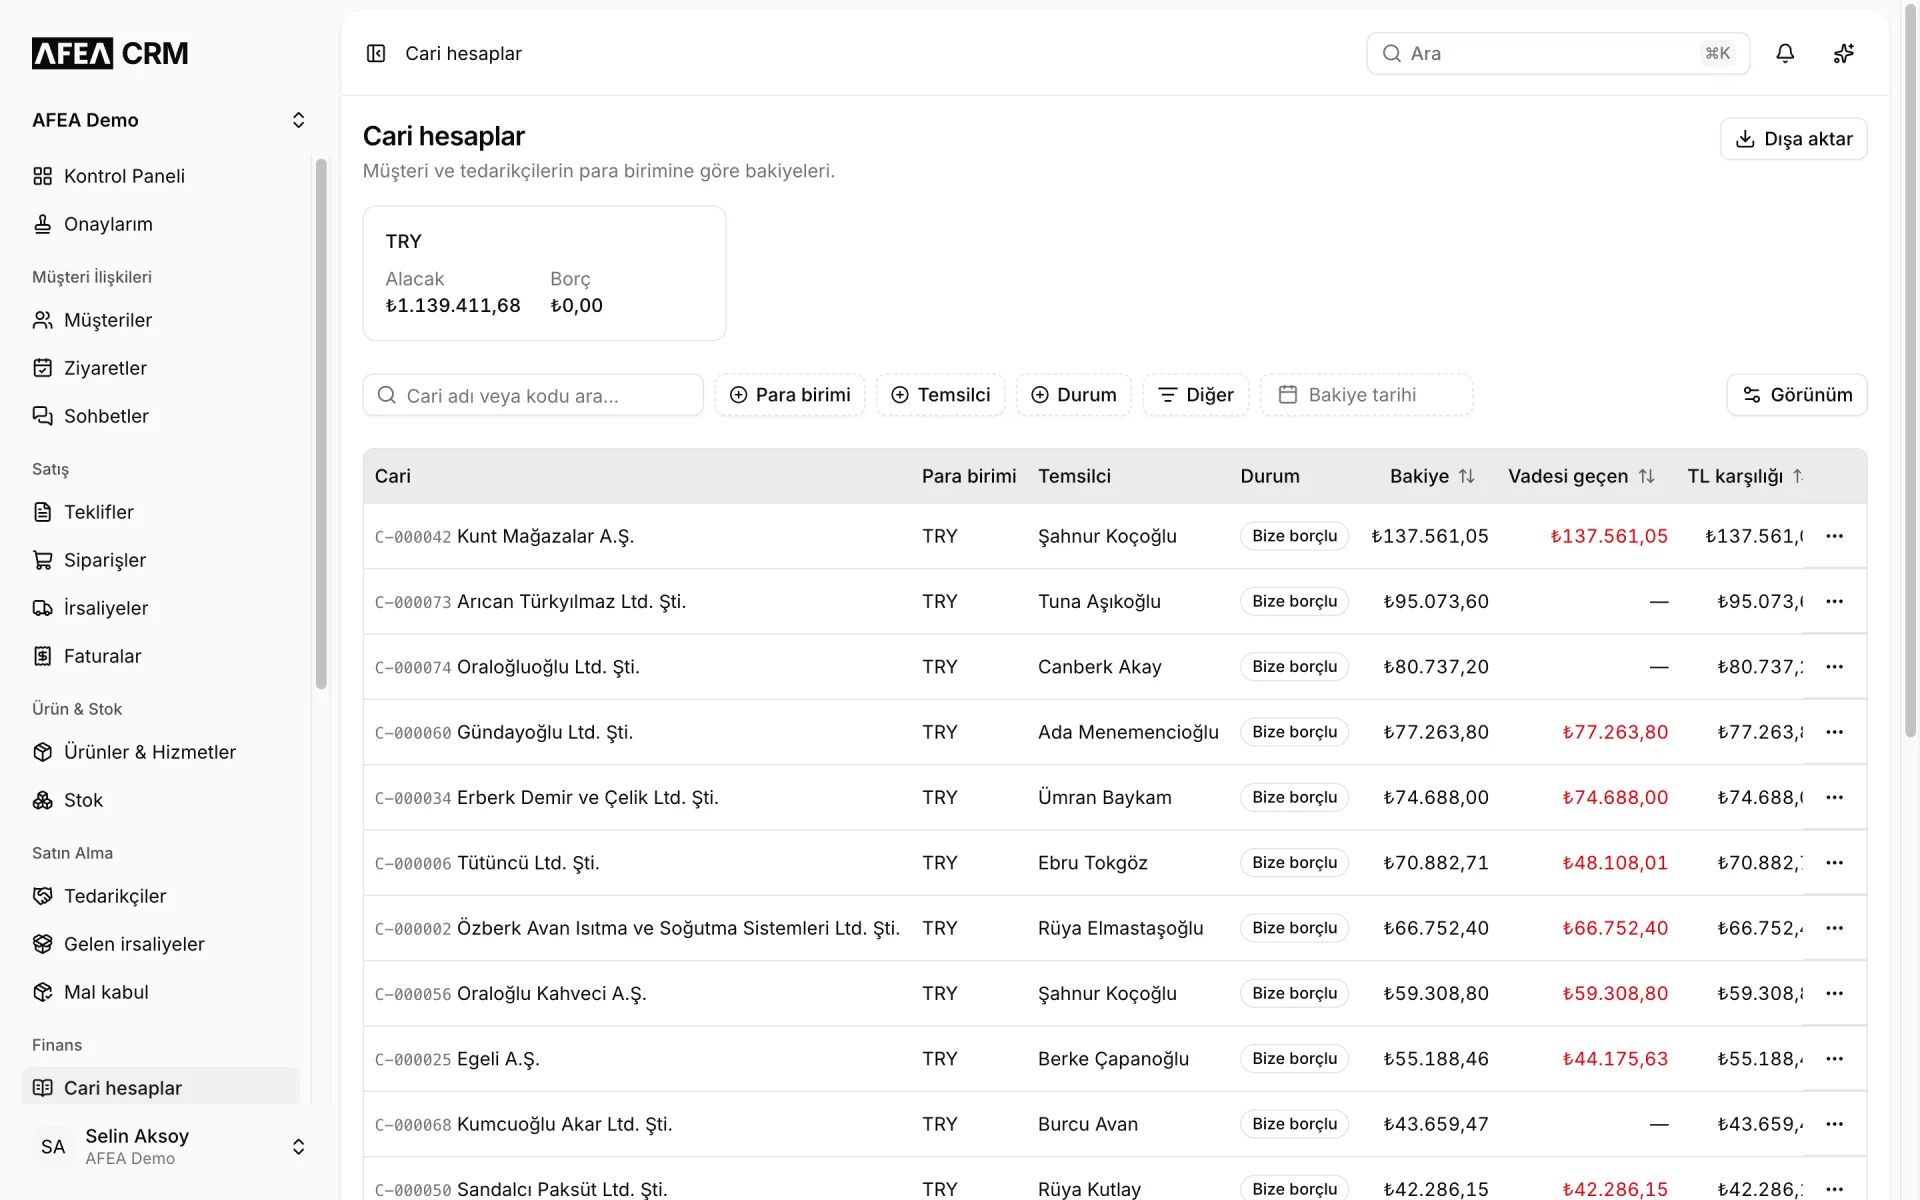This screenshot has width=1920, height=1200.
Task: Open row actions menu for Arıcan Türkyılmaz Ltd. Şti.
Action: tap(1834, 601)
